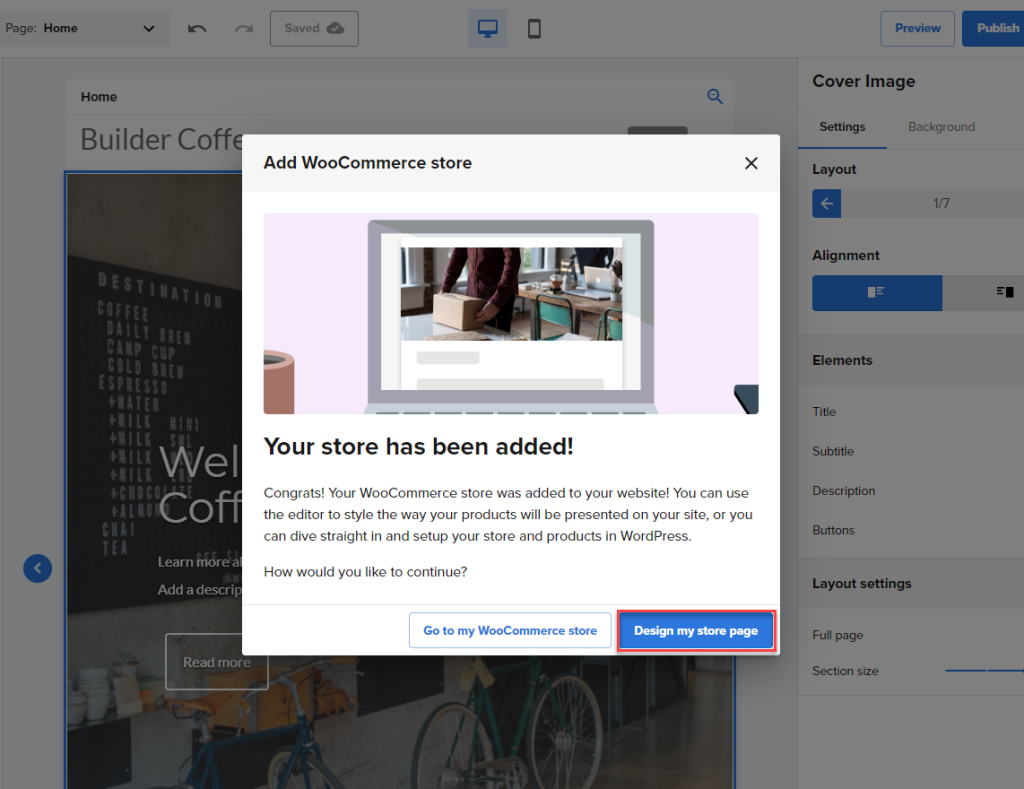The image size is (1024, 789).
Task: Click the Home menu item on page
Action: (x=99, y=97)
